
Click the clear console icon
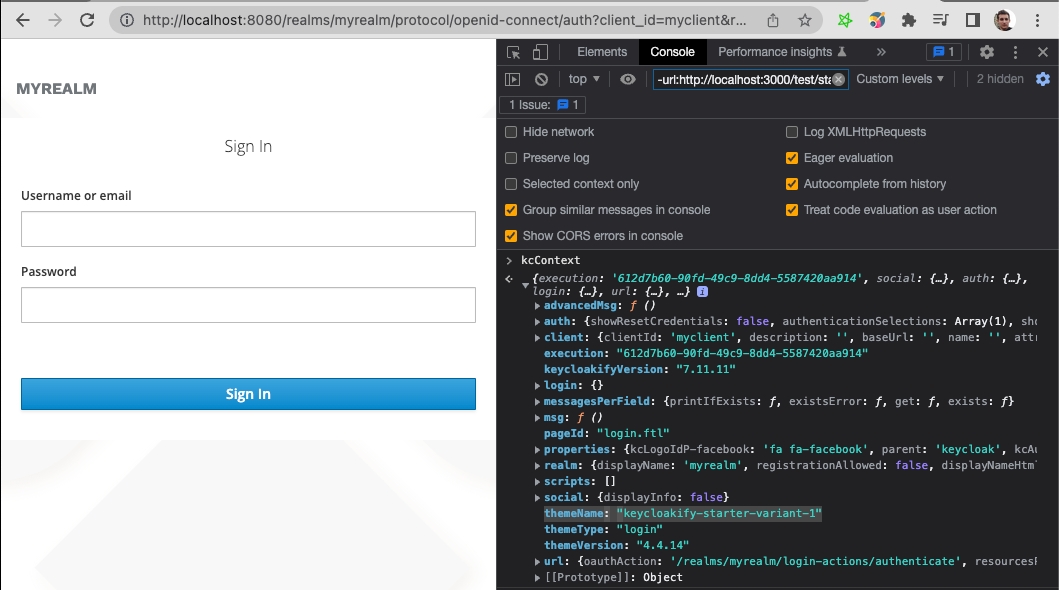click(541, 79)
